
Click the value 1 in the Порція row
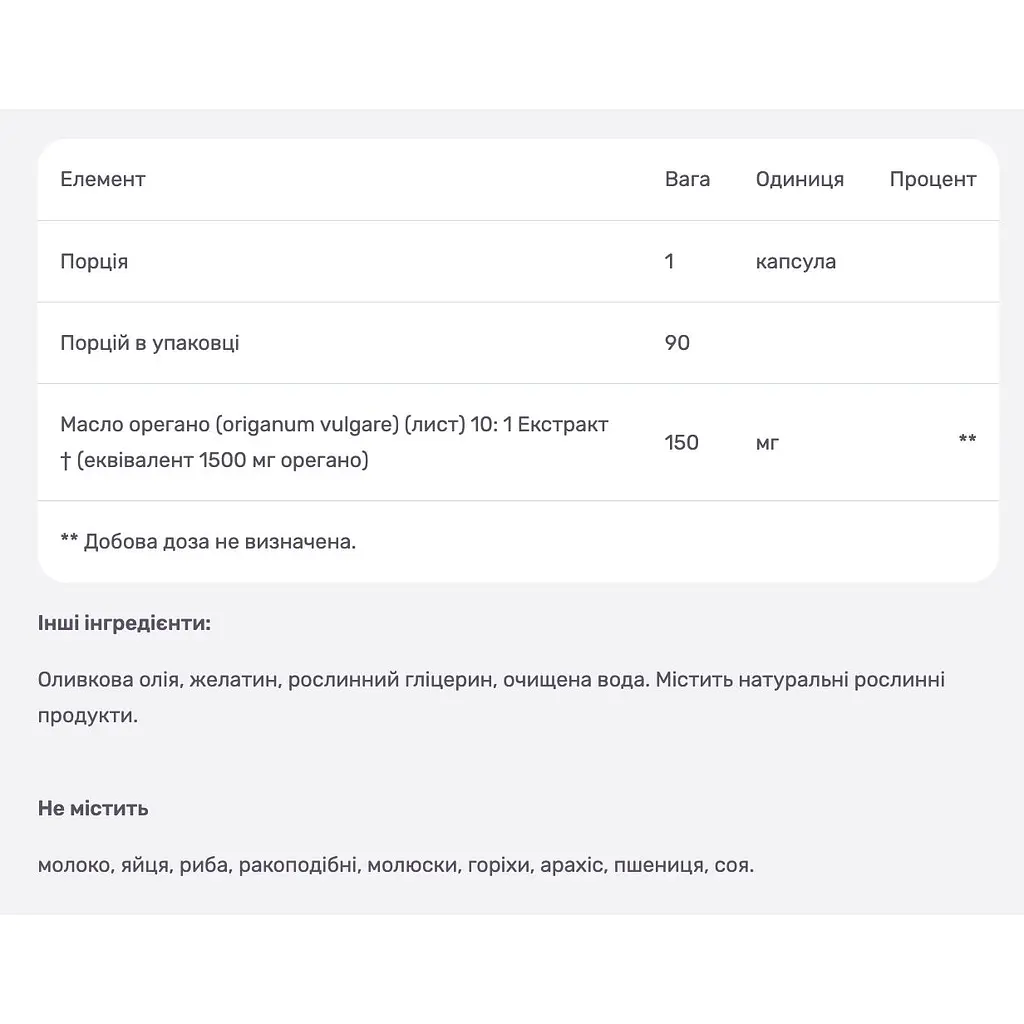pos(669,261)
